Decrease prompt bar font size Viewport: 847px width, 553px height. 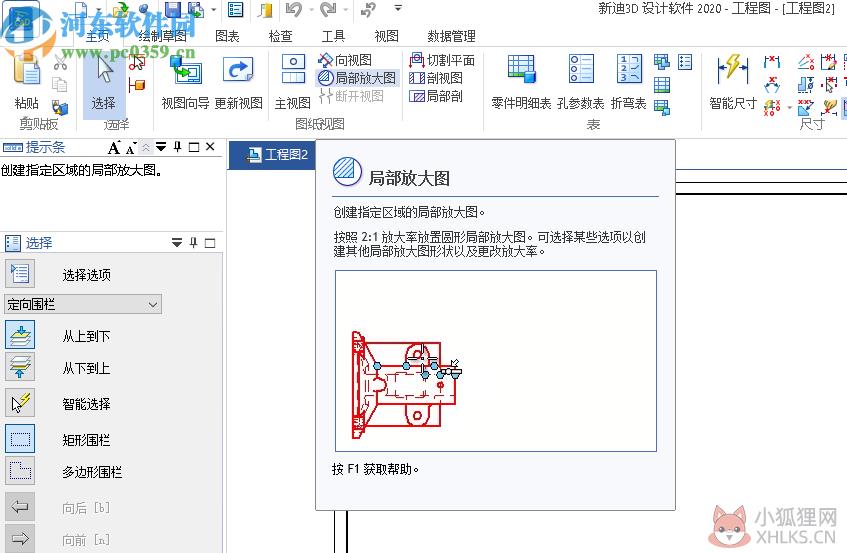130,148
